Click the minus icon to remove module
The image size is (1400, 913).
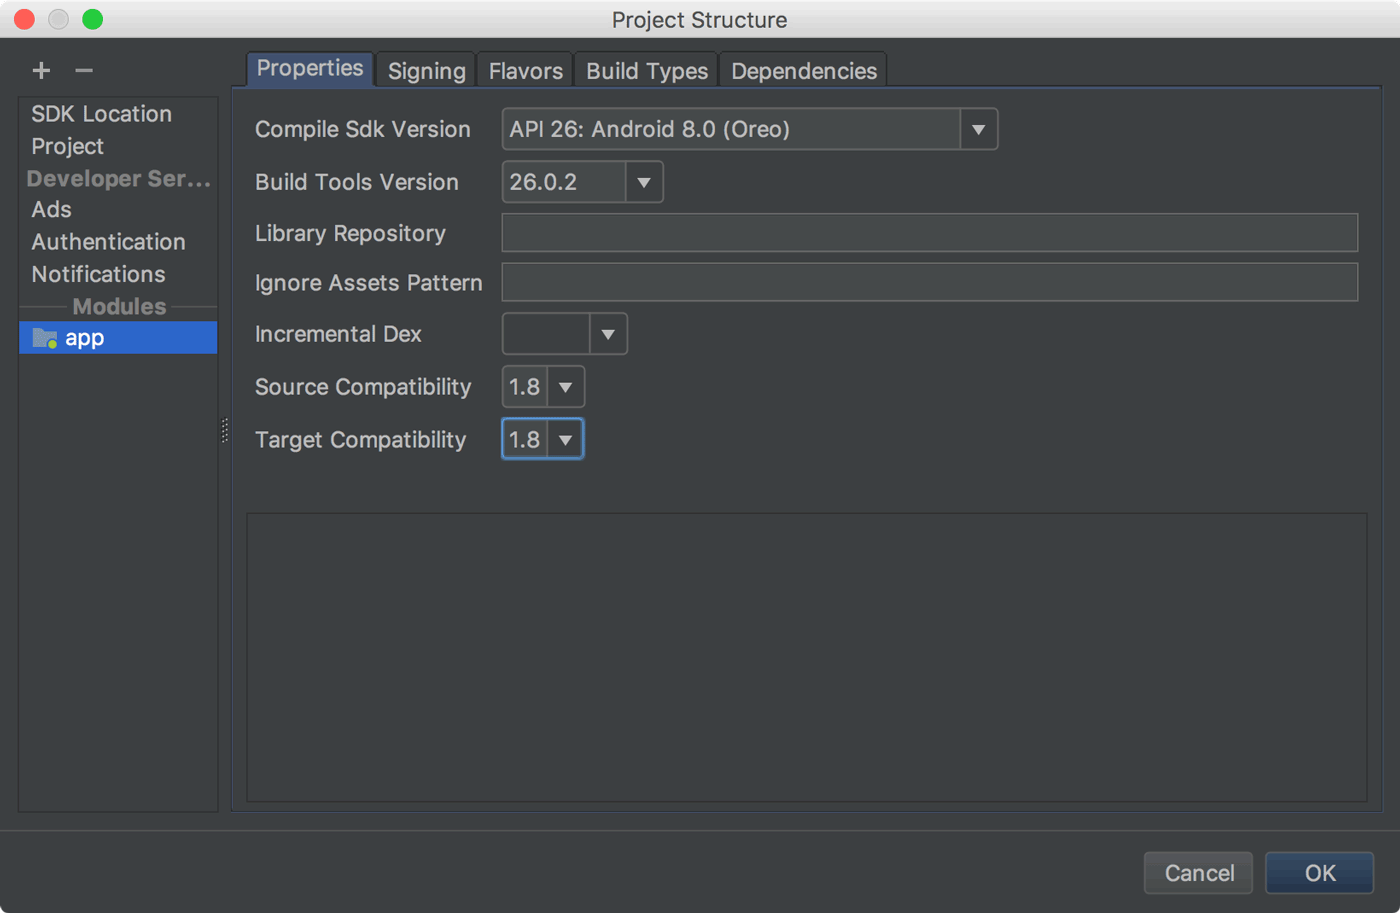tap(84, 70)
